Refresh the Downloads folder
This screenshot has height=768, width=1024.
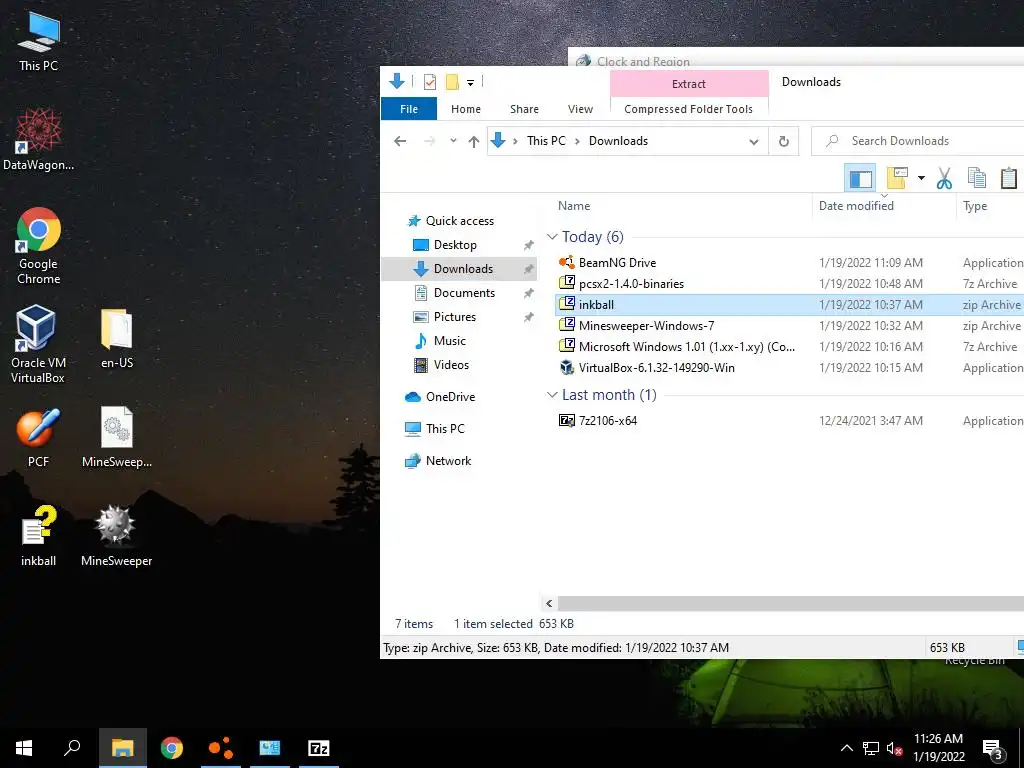coord(784,141)
